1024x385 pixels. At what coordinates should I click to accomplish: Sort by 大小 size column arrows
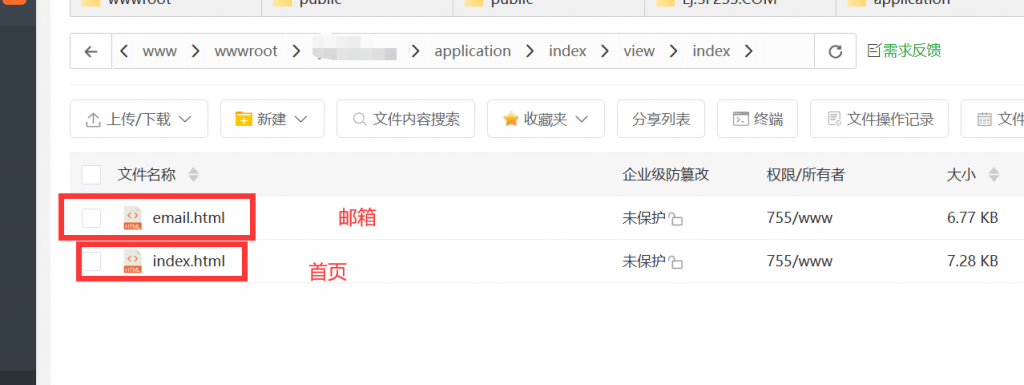[x=994, y=175]
